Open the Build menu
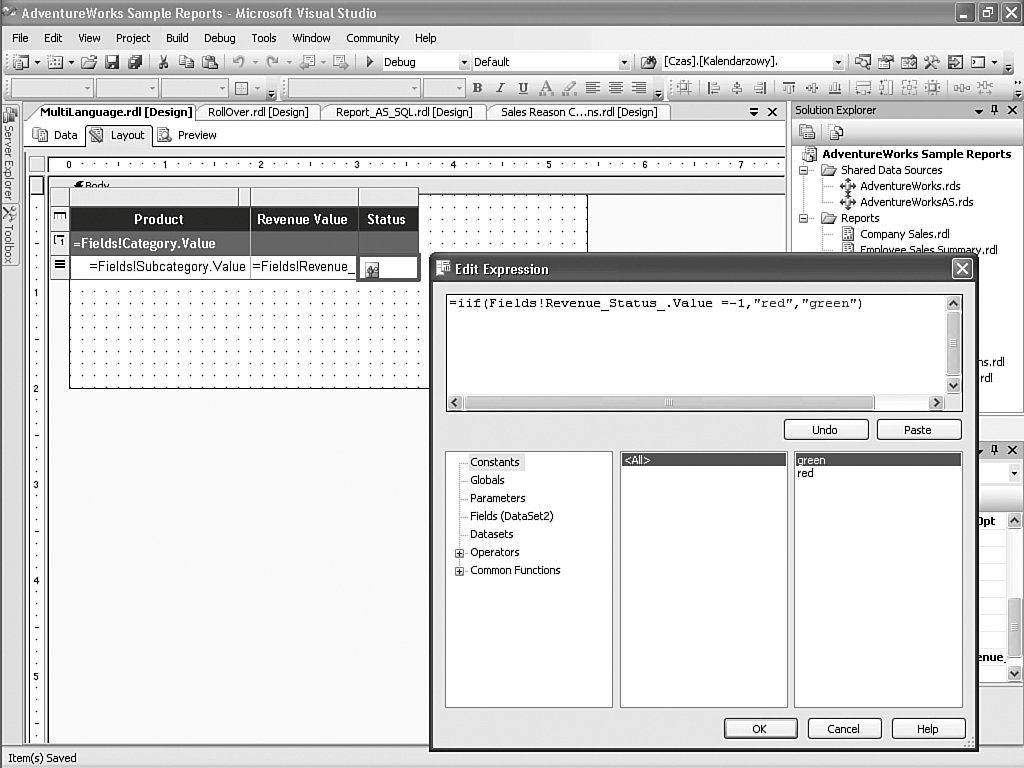 (x=177, y=38)
